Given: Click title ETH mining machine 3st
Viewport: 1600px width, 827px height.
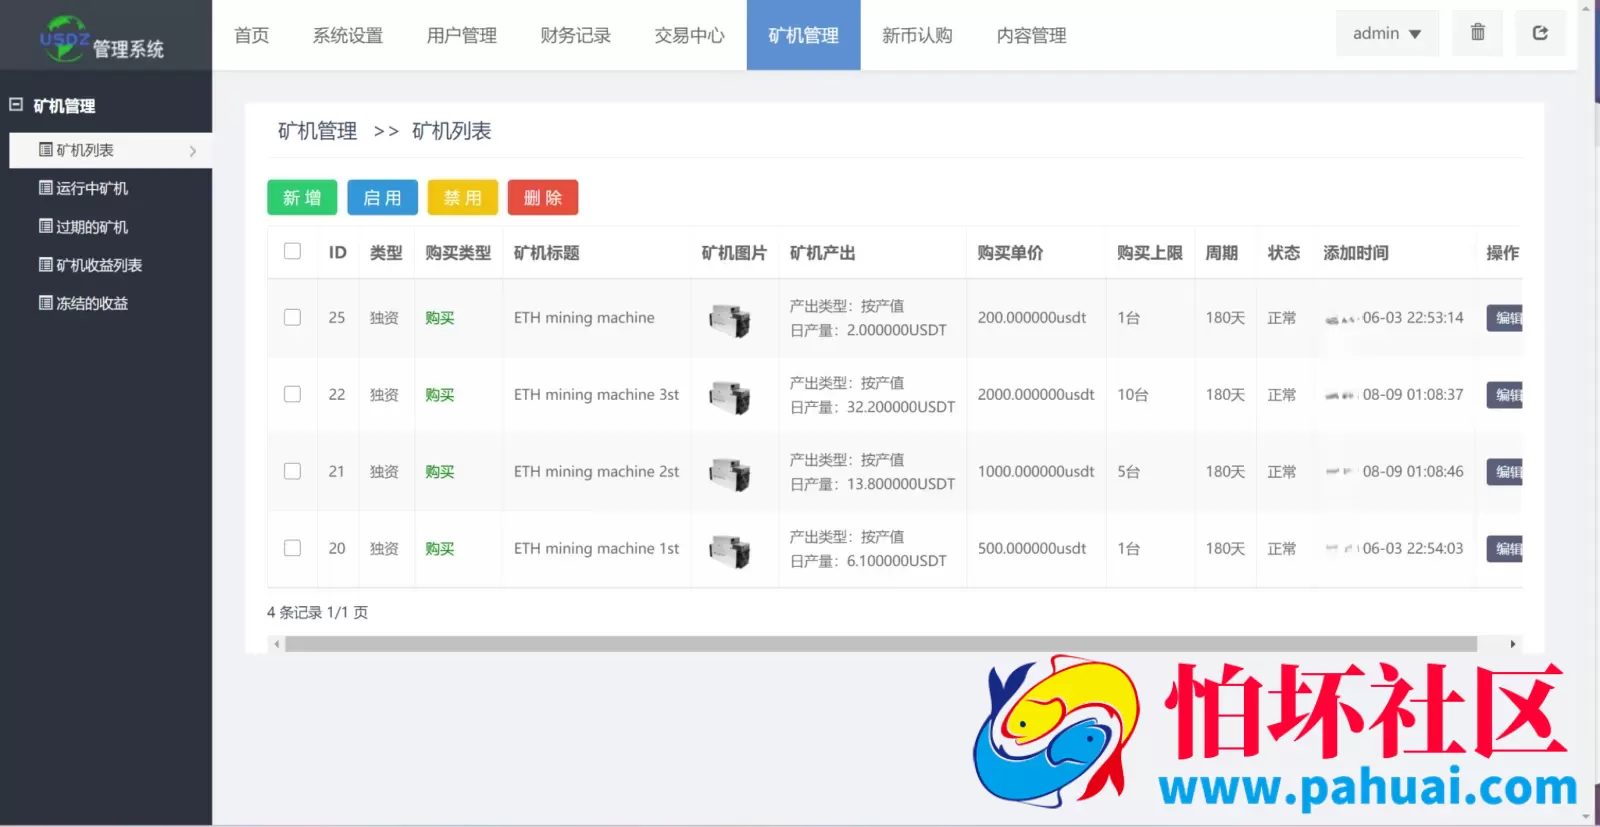Looking at the screenshot, I should click(596, 395).
